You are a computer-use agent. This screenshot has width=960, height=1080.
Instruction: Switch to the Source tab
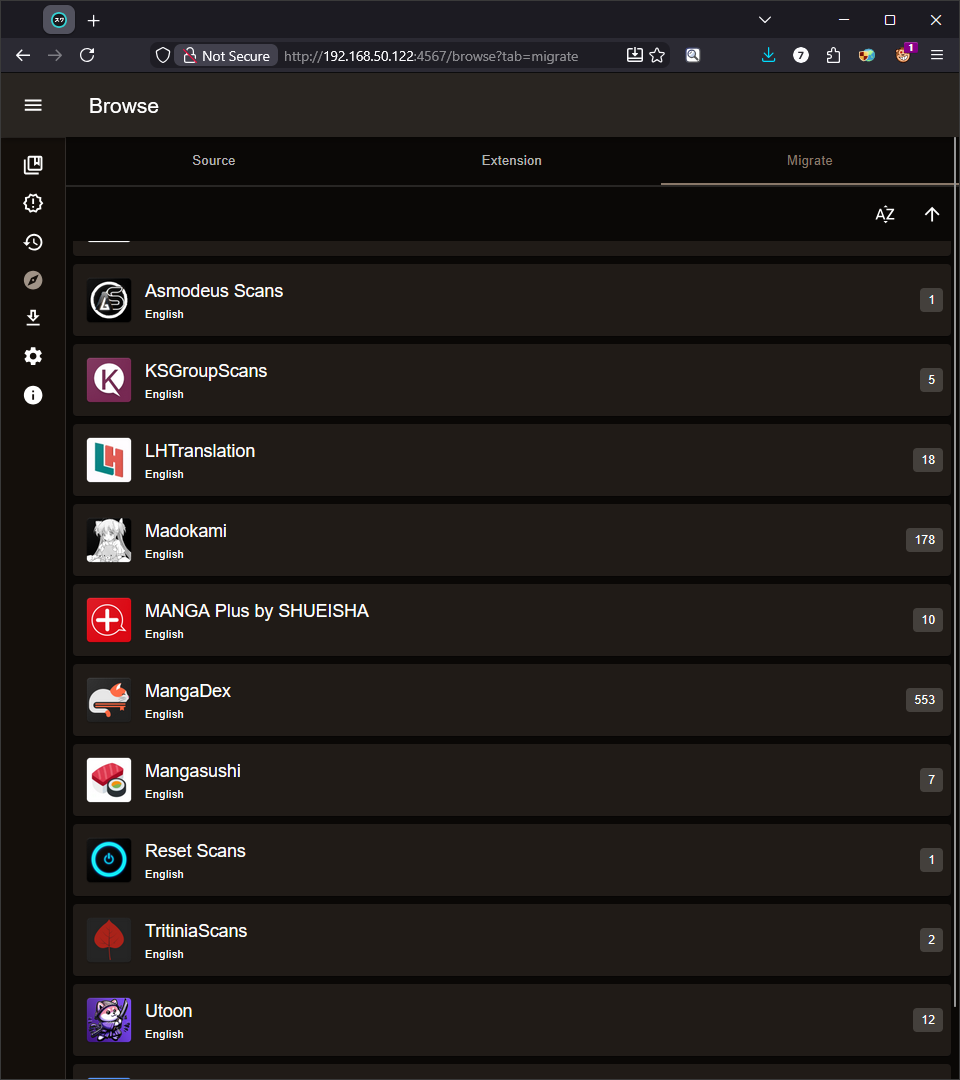tap(213, 160)
